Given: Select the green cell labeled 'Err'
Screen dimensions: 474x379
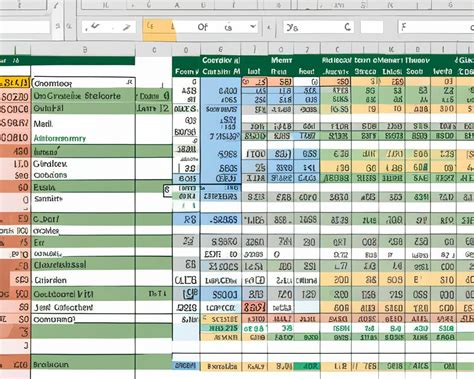Looking at the screenshot, I should [83, 243].
